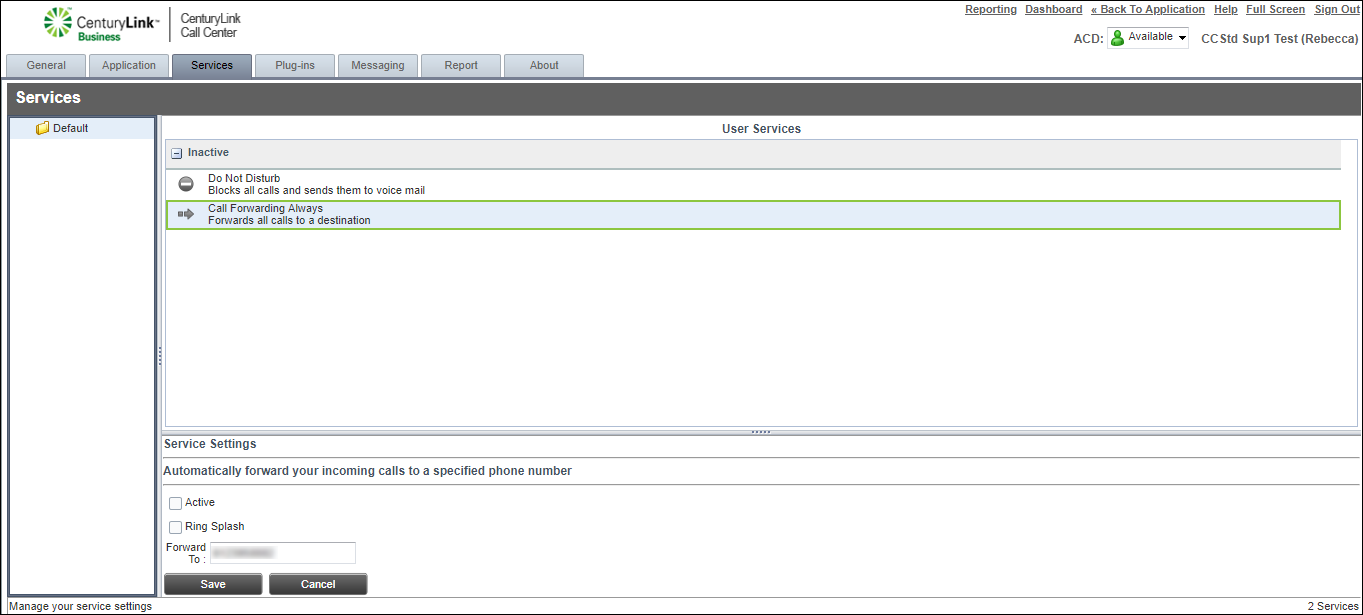This screenshot has height=615, width=1363.
Task: Open the About tab
Action: 544,66
